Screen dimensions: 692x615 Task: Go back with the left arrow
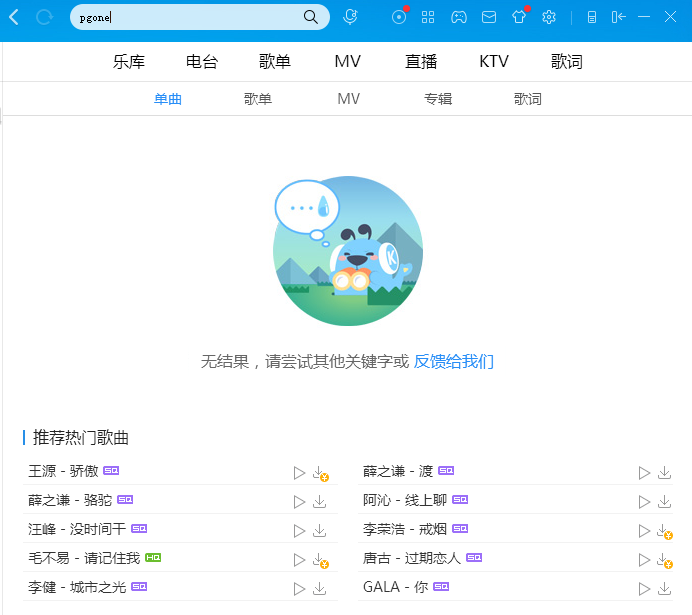tap(14, 18)
